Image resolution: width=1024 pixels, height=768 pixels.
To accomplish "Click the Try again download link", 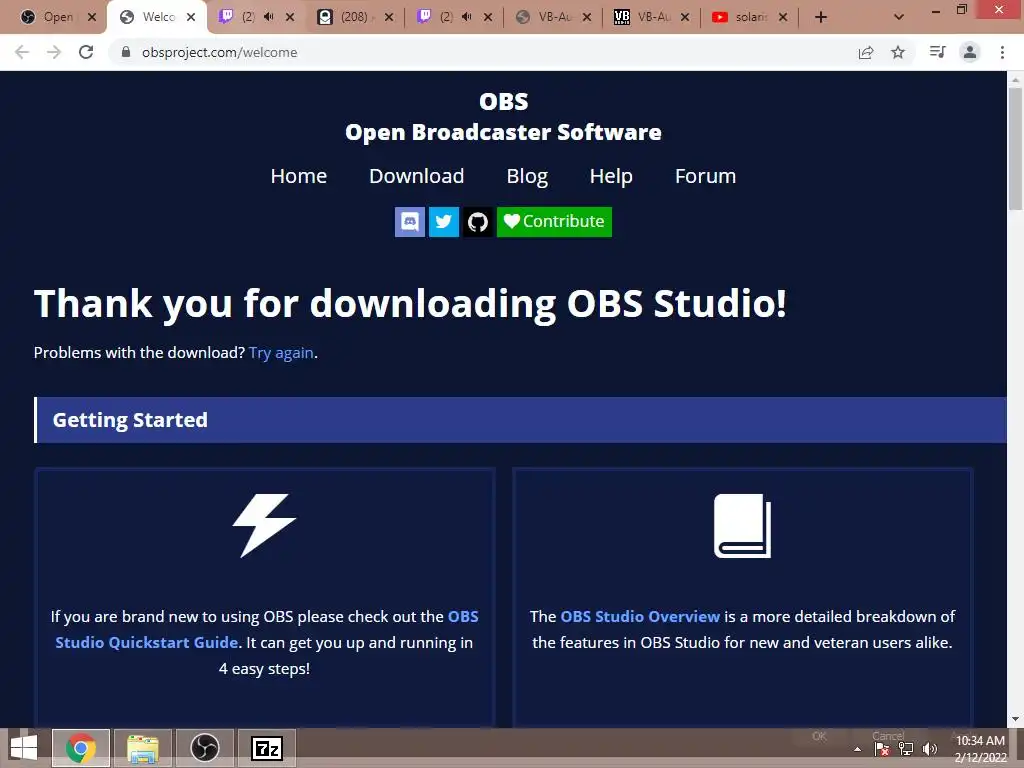I will pyautogui.click(x=281, y=353).
